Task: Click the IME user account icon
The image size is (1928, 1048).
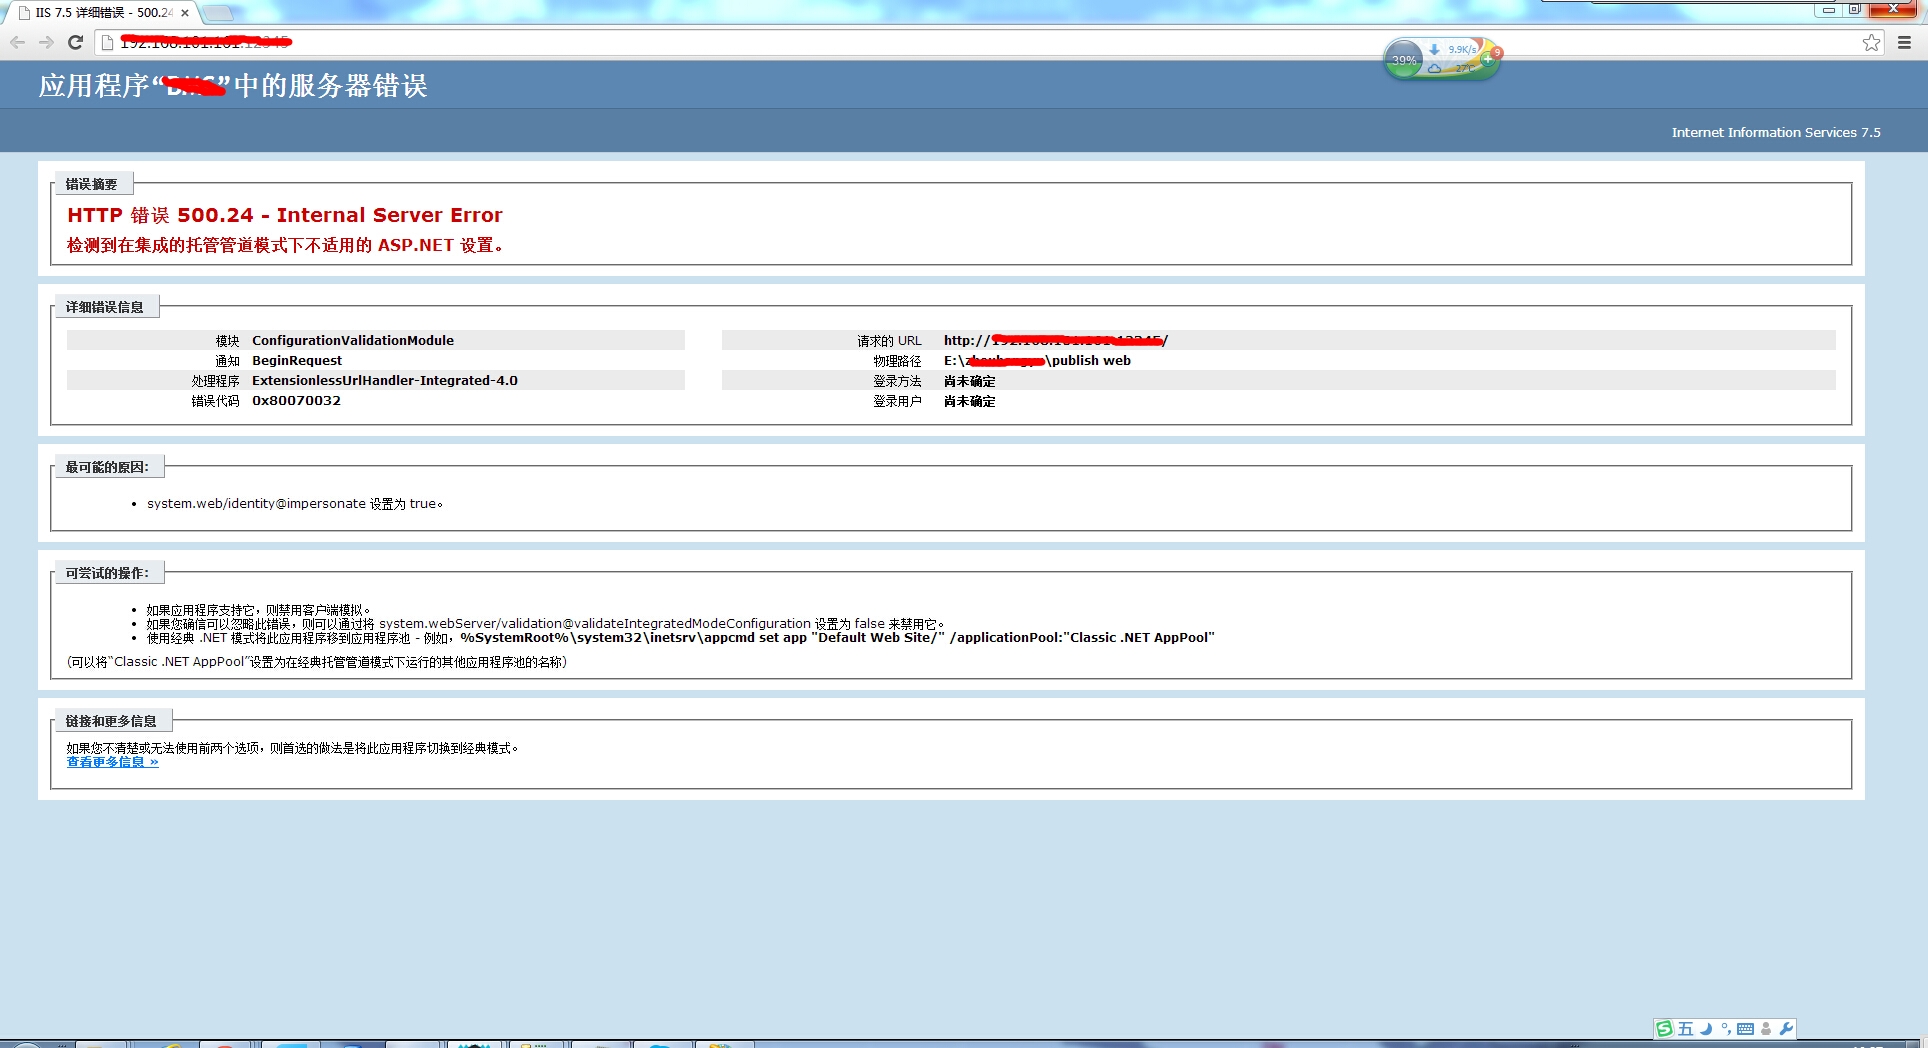Action: point(1766,1029)
